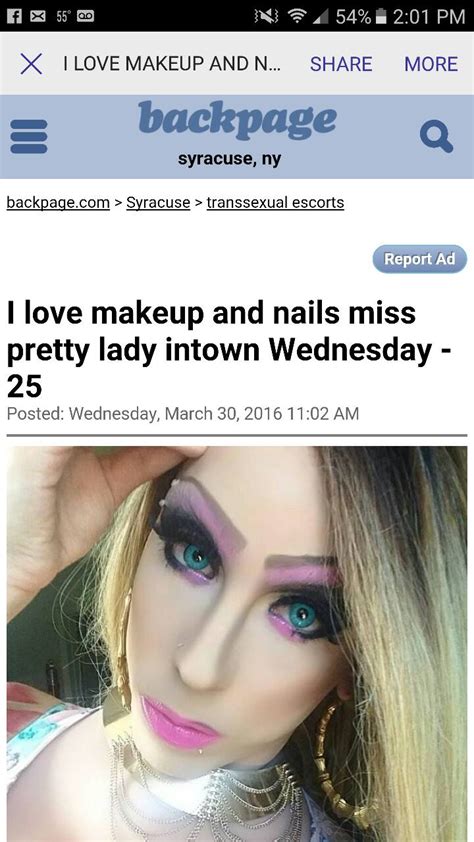The height and width of the screenshot is (842, 474).
Task: Click the backpage logo
Action: click(x=237, y=120)
